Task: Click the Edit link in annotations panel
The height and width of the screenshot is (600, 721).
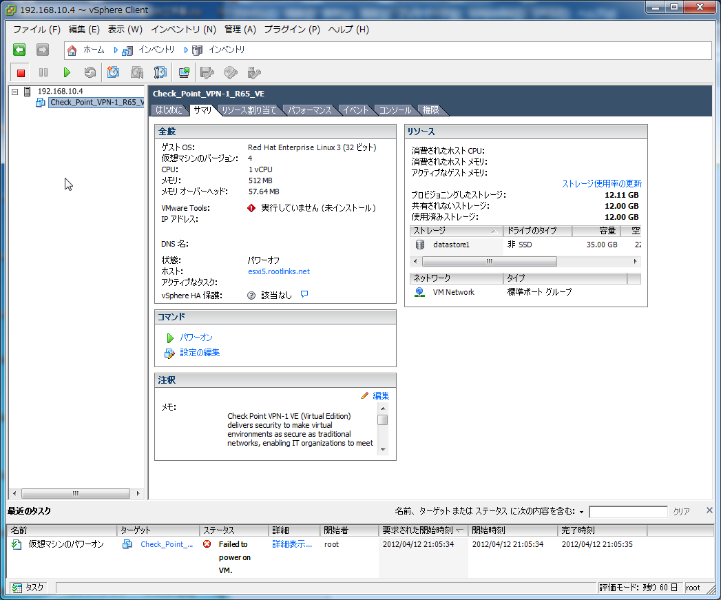Action: tap(381, 396)
